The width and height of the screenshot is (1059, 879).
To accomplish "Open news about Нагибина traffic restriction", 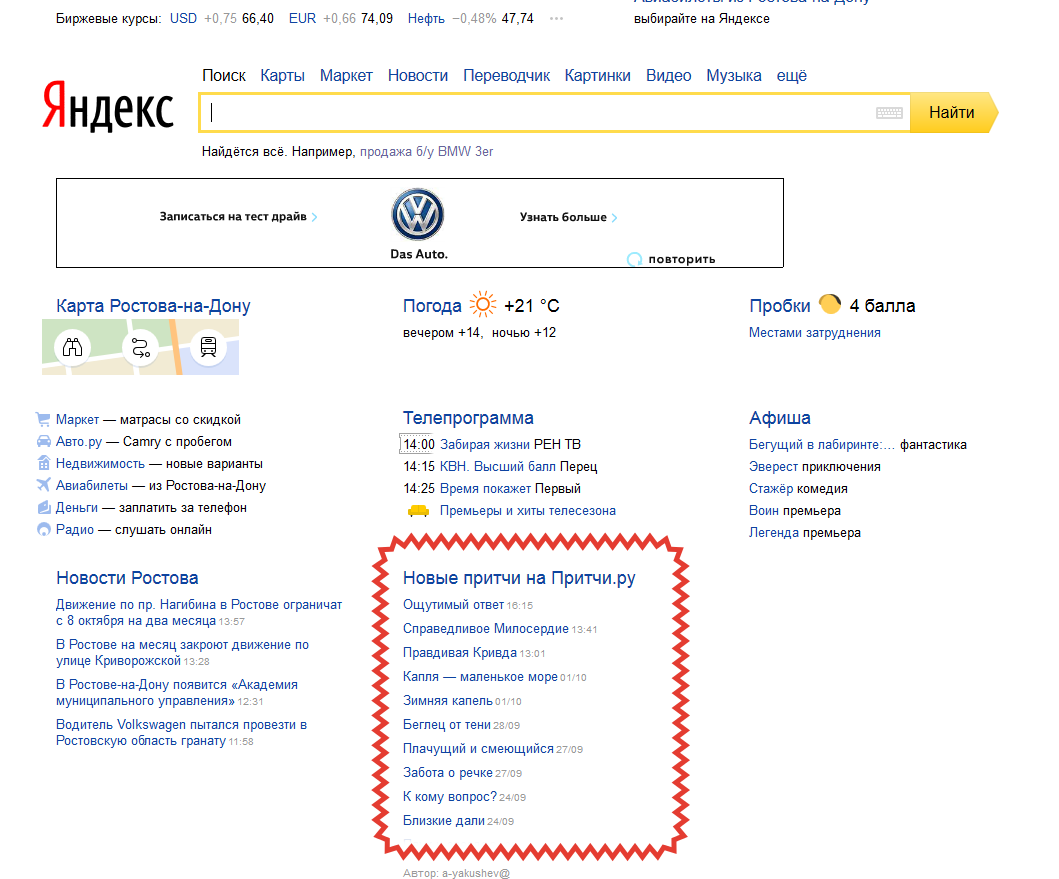I will 199,613.
